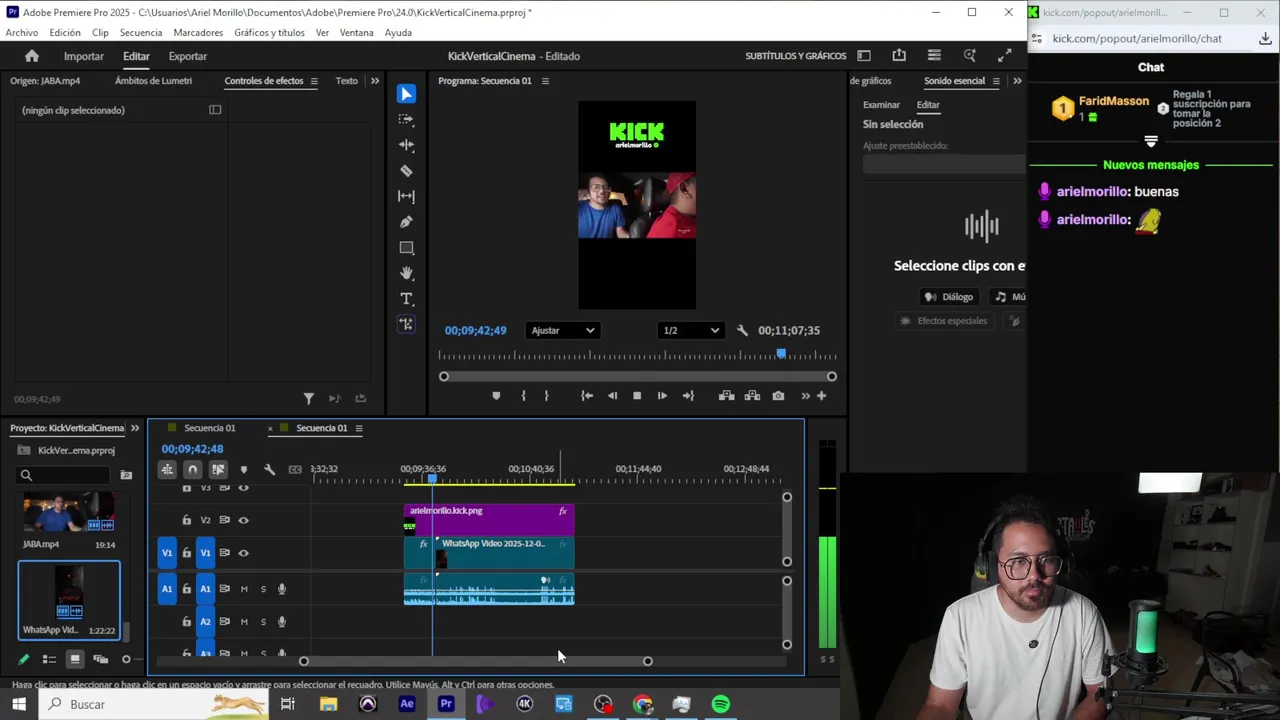Switch to the Exportar workspace tab
This screenshot has width=1280, height=720.
click(x=188, y=56)
